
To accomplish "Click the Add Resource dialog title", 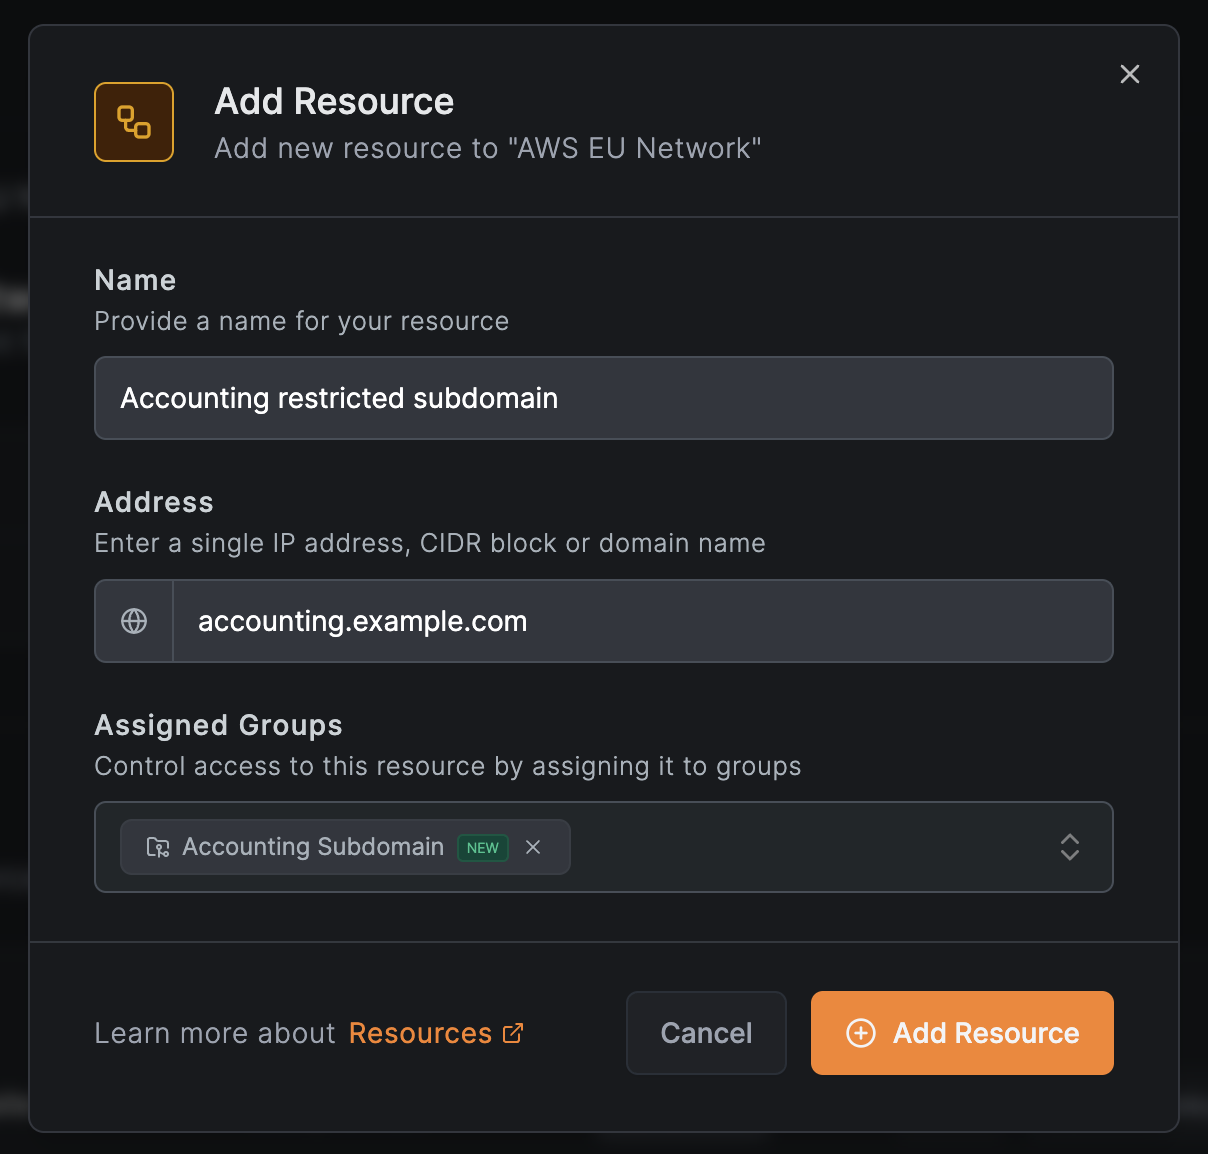I will [333, 100].
